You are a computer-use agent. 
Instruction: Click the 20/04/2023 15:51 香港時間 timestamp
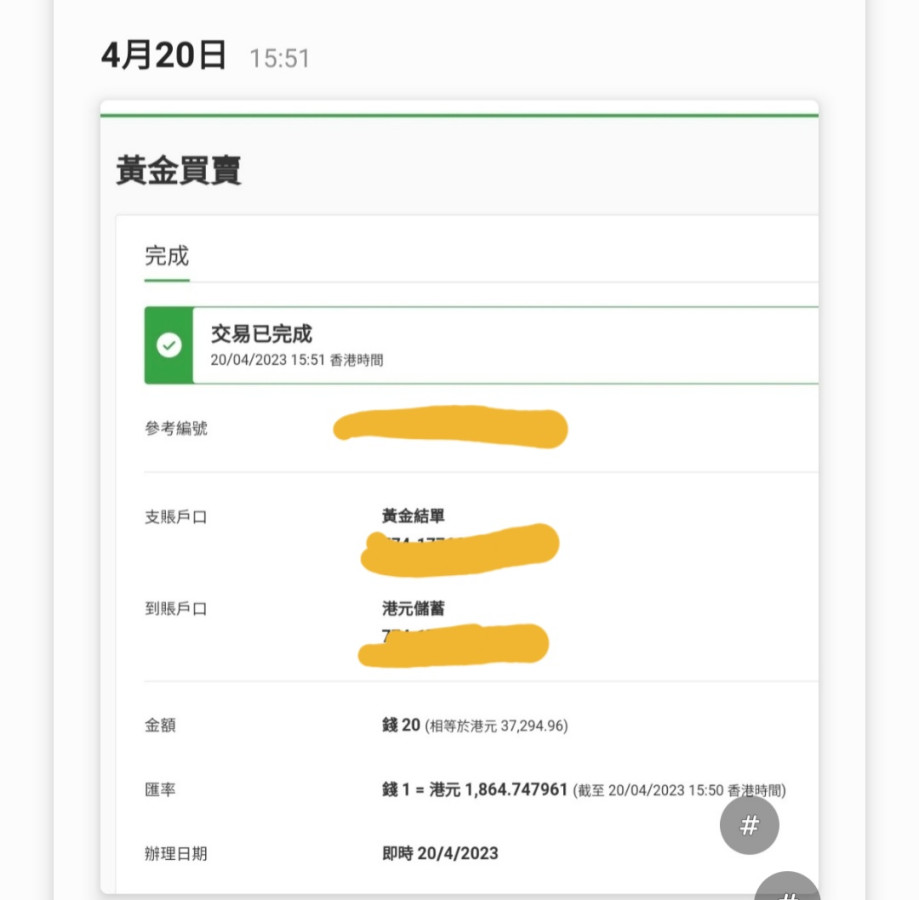point(296,360)
